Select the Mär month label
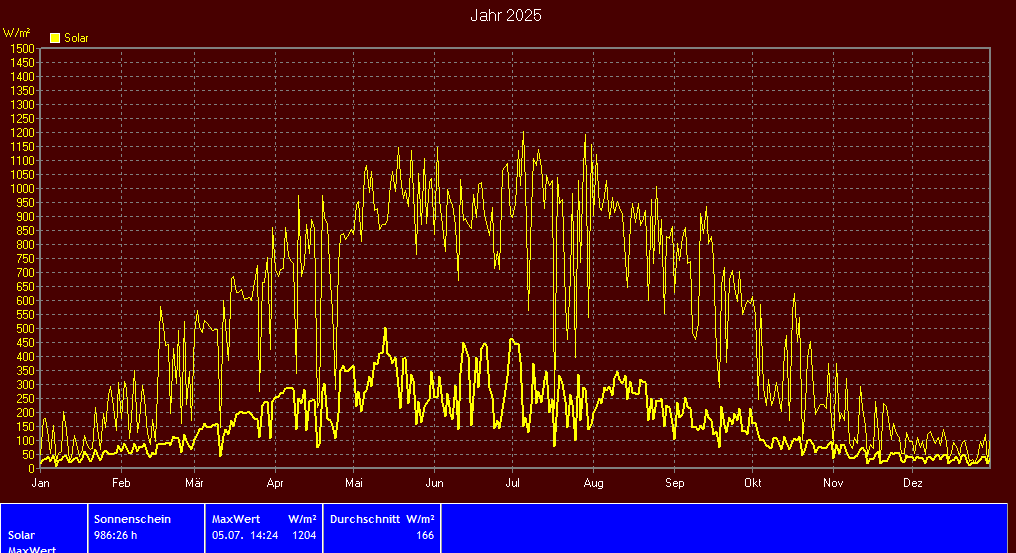The width and height of the screenshot is (1016, 553). [194, 482]
